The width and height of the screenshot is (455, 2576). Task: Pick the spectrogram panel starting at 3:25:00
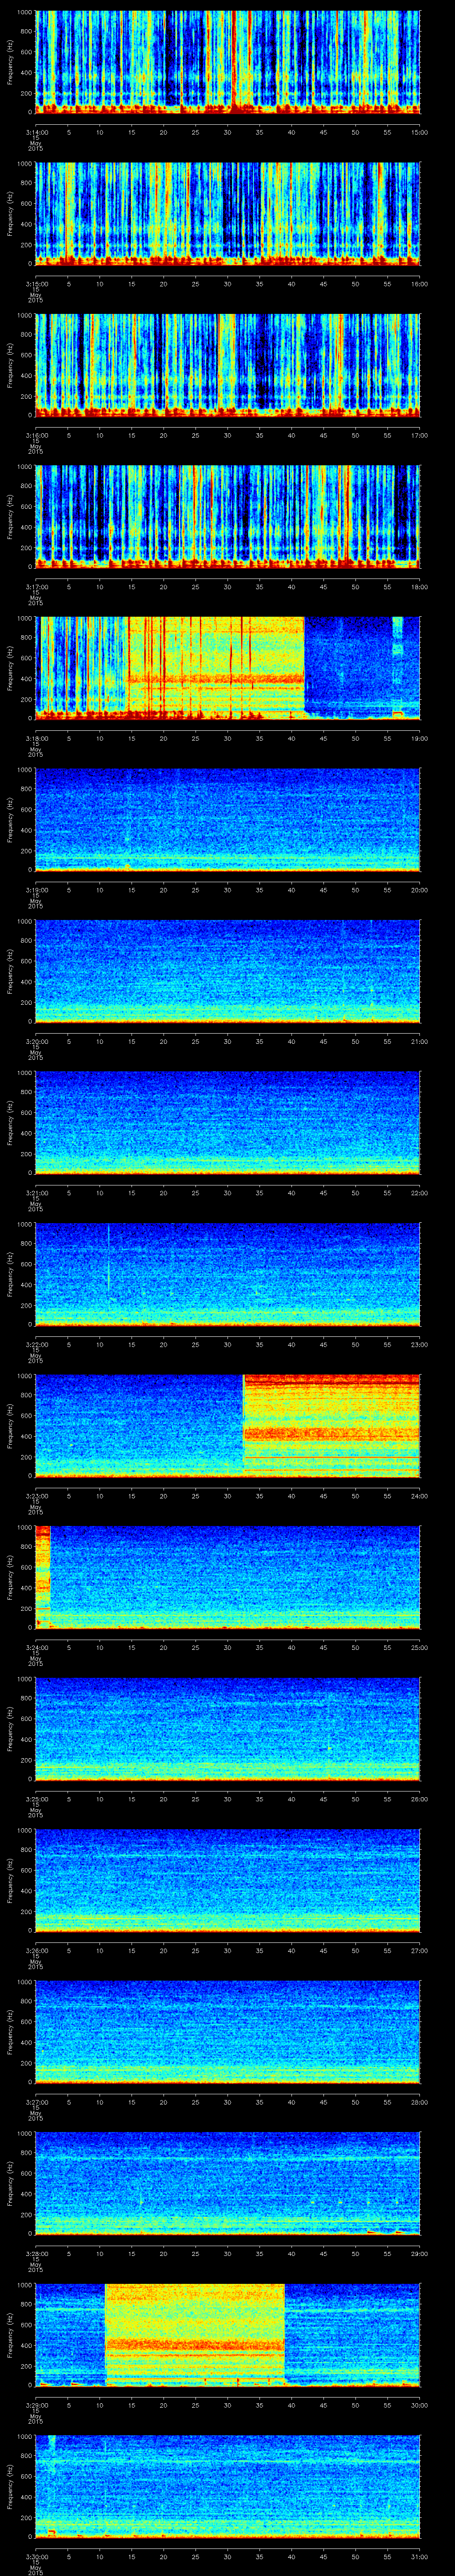228,1728
